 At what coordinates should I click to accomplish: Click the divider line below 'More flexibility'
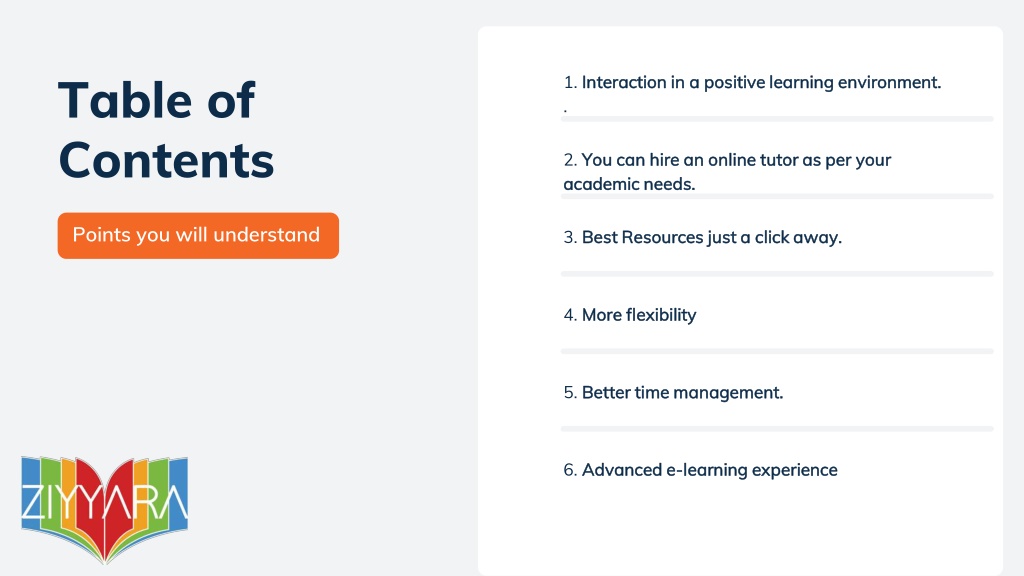[777, 351]
